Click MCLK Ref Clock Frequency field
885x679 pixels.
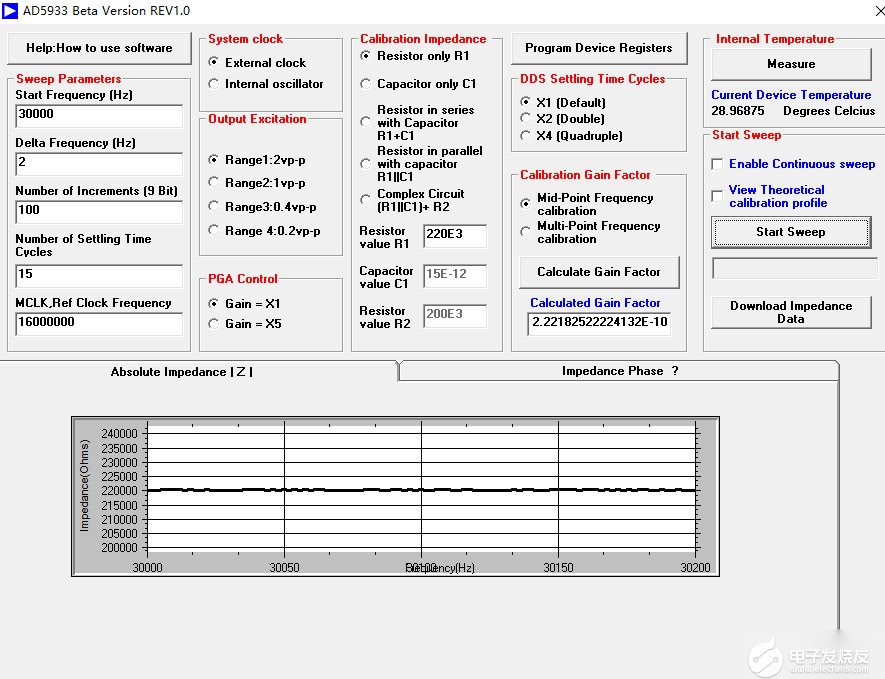[99, 323]
